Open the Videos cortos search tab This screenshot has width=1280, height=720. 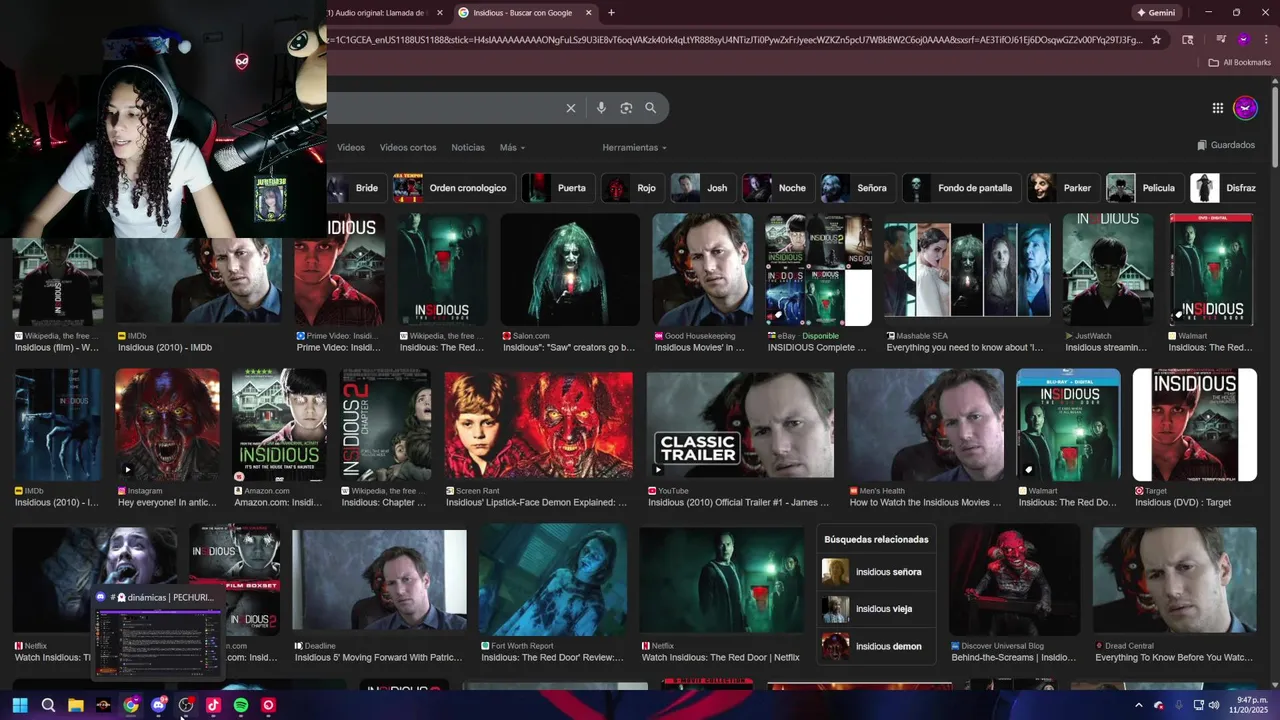click(408, 147)
